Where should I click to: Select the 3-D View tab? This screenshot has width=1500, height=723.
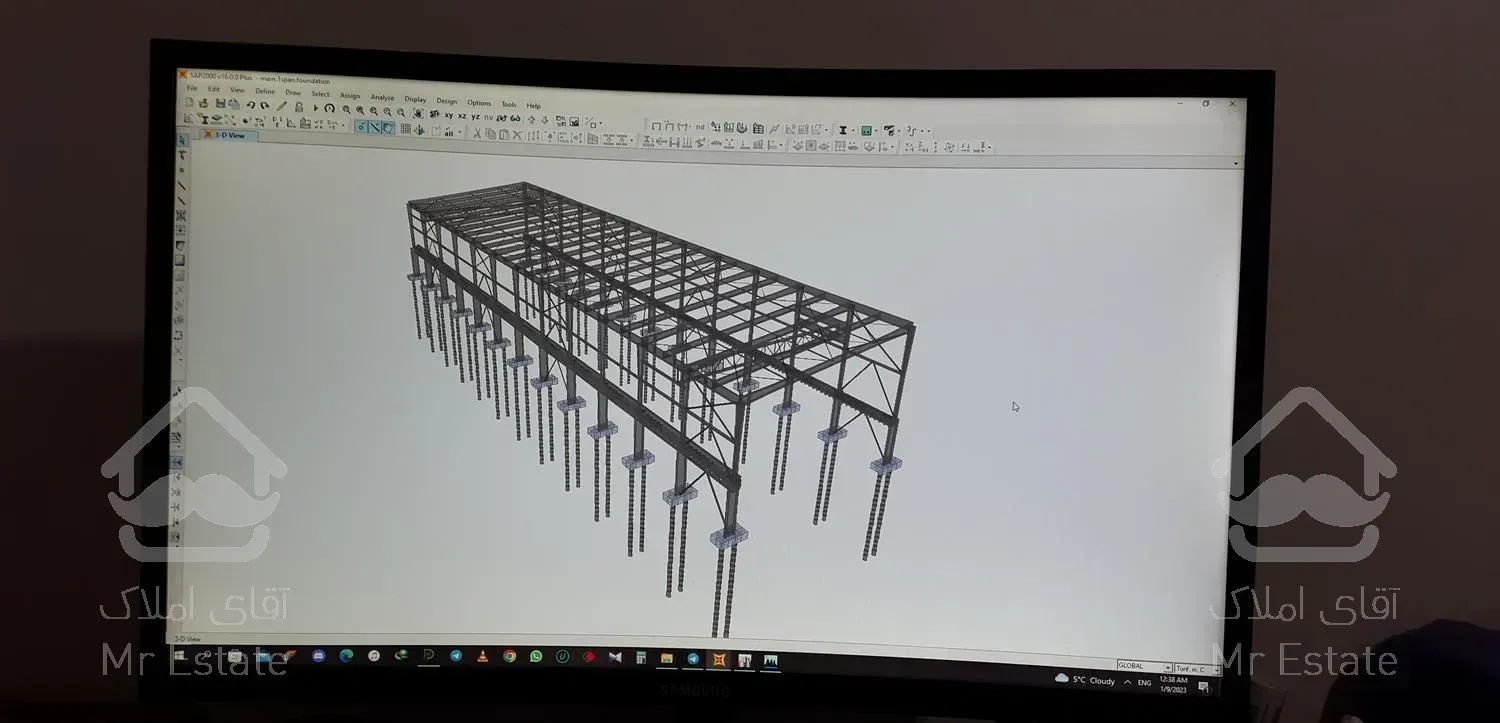coord(229,135)
